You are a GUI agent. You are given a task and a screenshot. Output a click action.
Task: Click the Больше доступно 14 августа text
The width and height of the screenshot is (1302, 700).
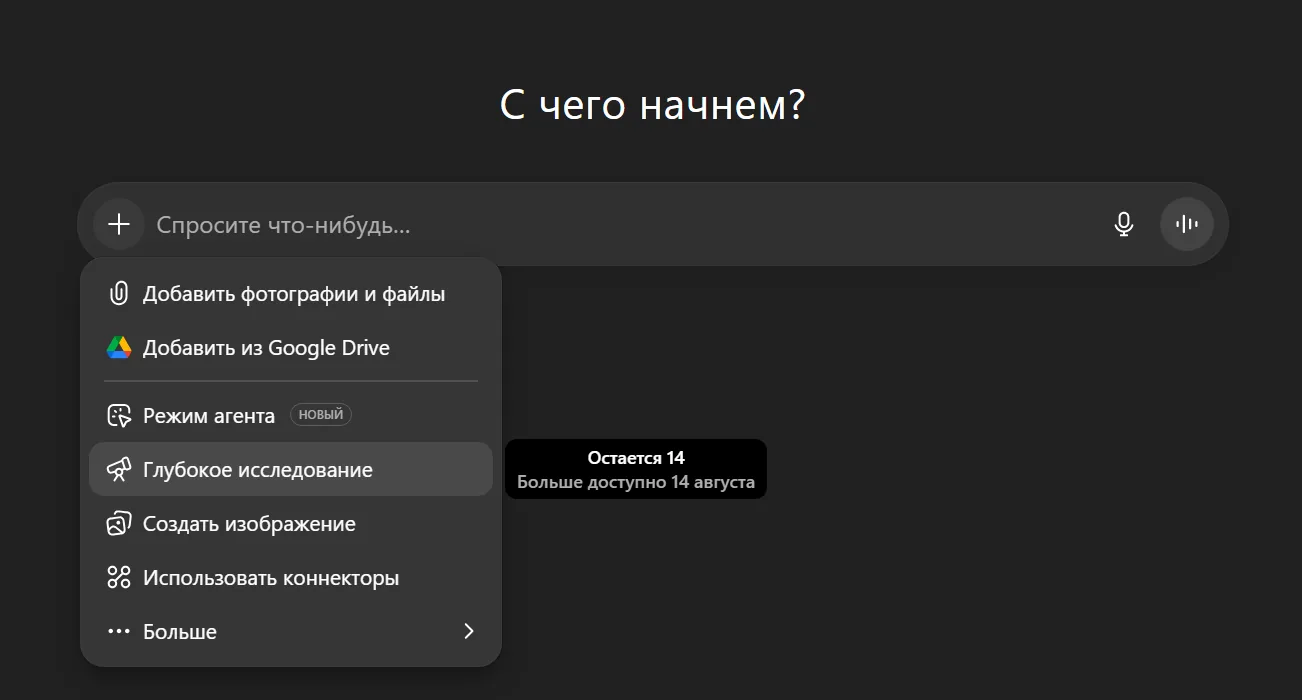point(636,482)
